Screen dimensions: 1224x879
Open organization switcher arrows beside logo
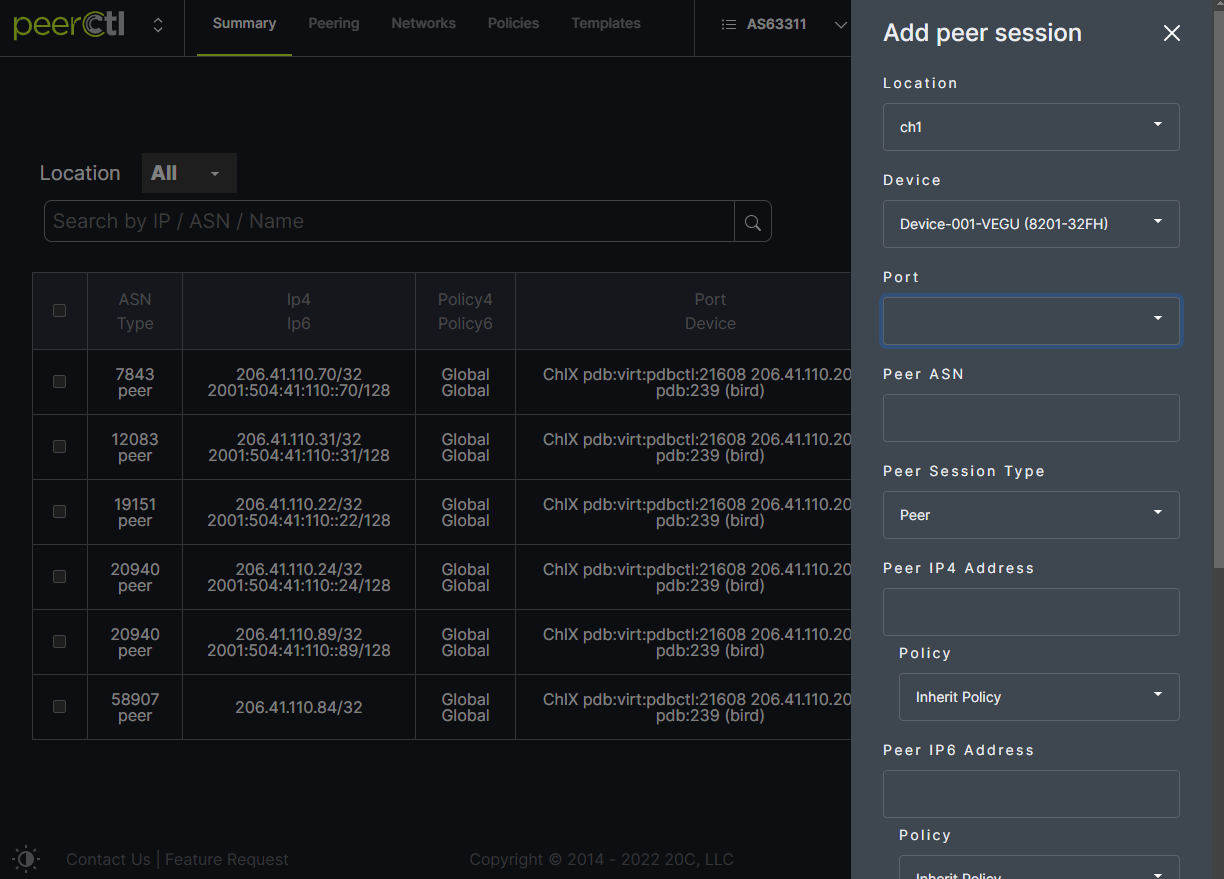(158, 24)
